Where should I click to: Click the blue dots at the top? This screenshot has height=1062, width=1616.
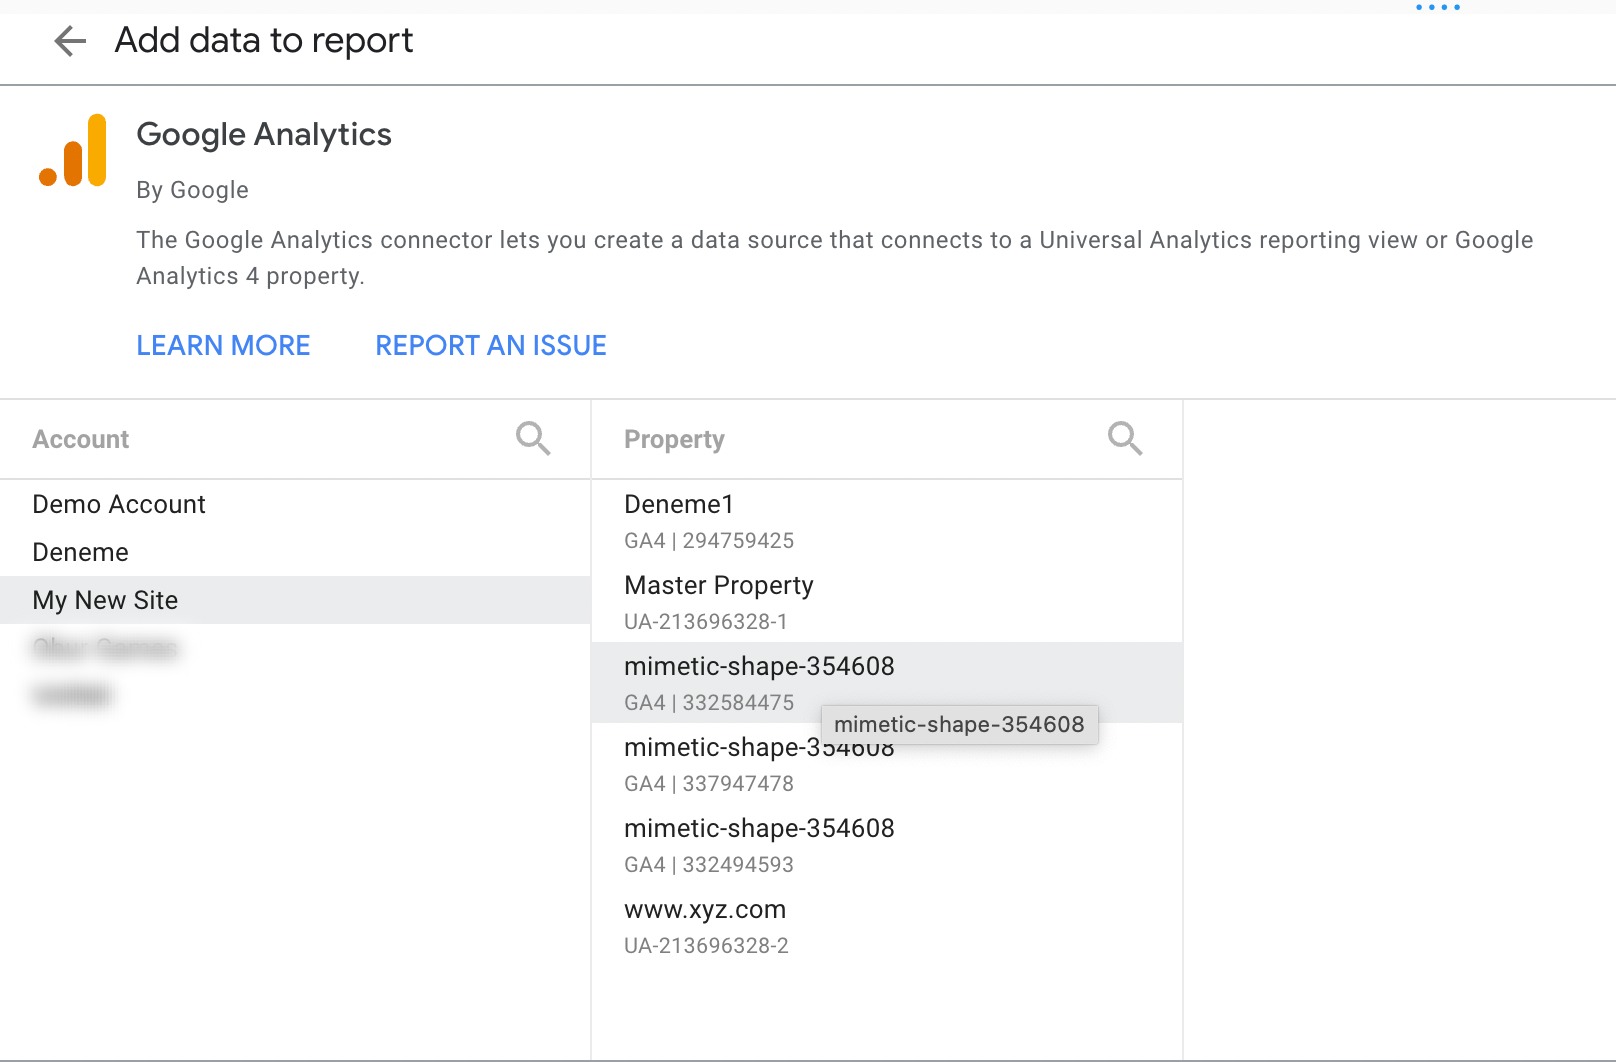(1438, 7)
